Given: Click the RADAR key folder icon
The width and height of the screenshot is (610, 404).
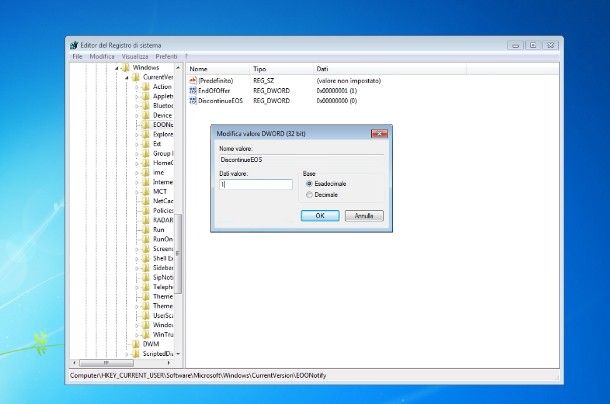Looking at the screenshot, I should click(146, 220).
